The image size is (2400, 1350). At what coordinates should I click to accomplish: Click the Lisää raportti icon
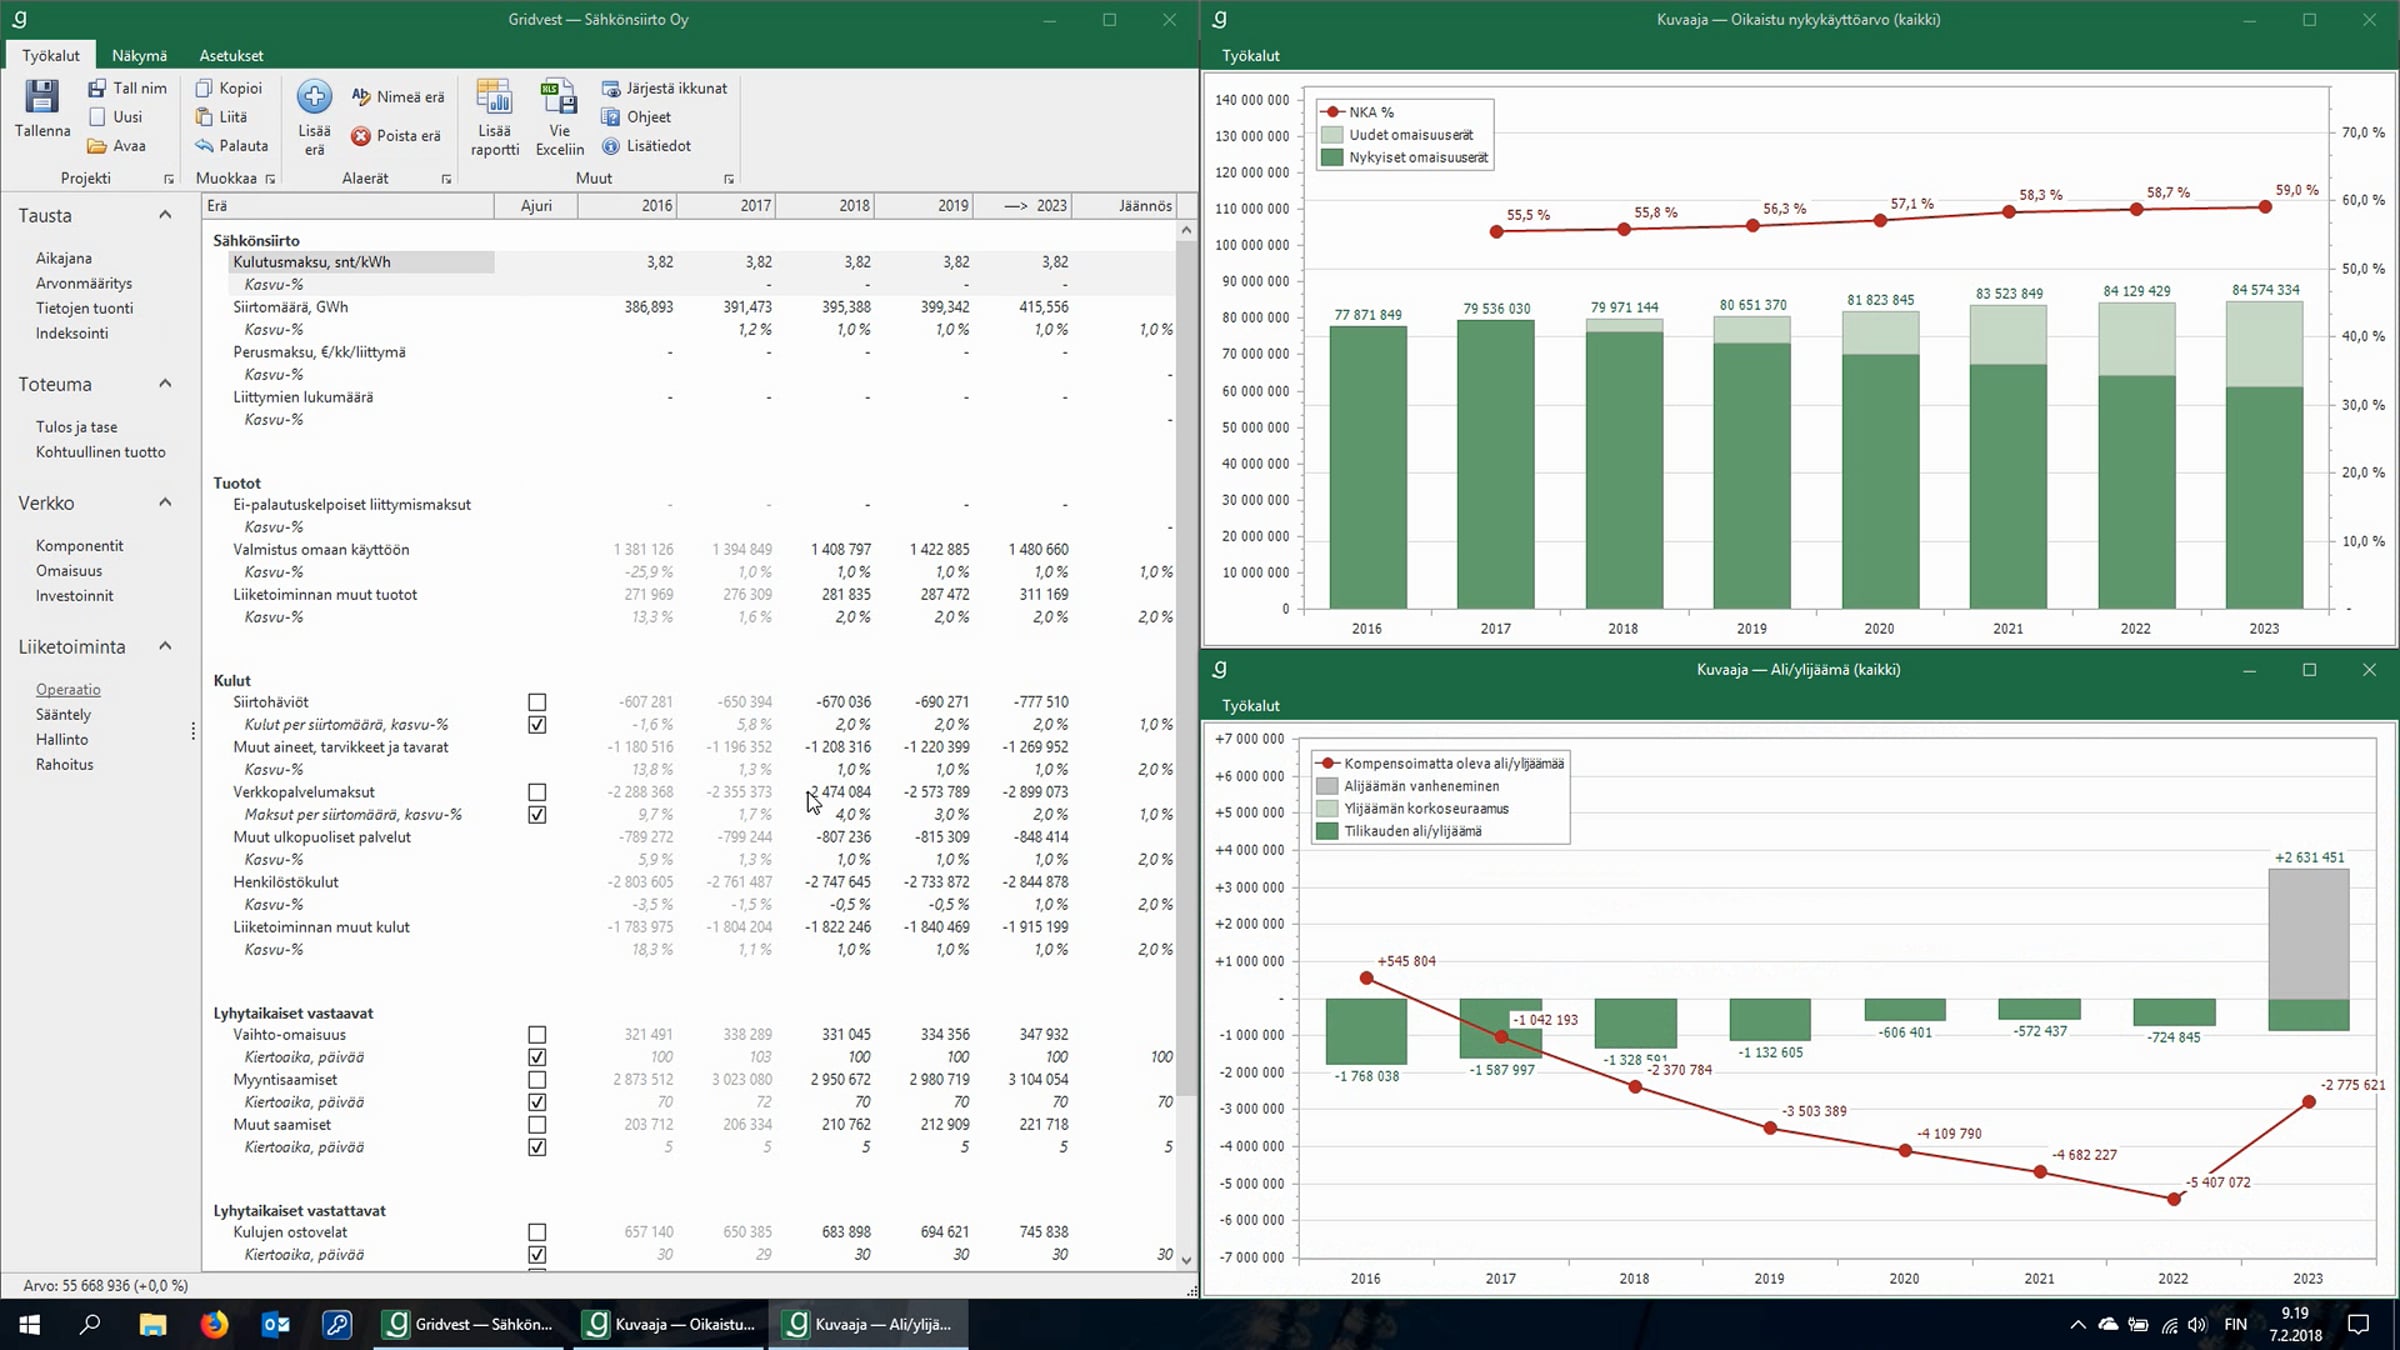point(495,97)
